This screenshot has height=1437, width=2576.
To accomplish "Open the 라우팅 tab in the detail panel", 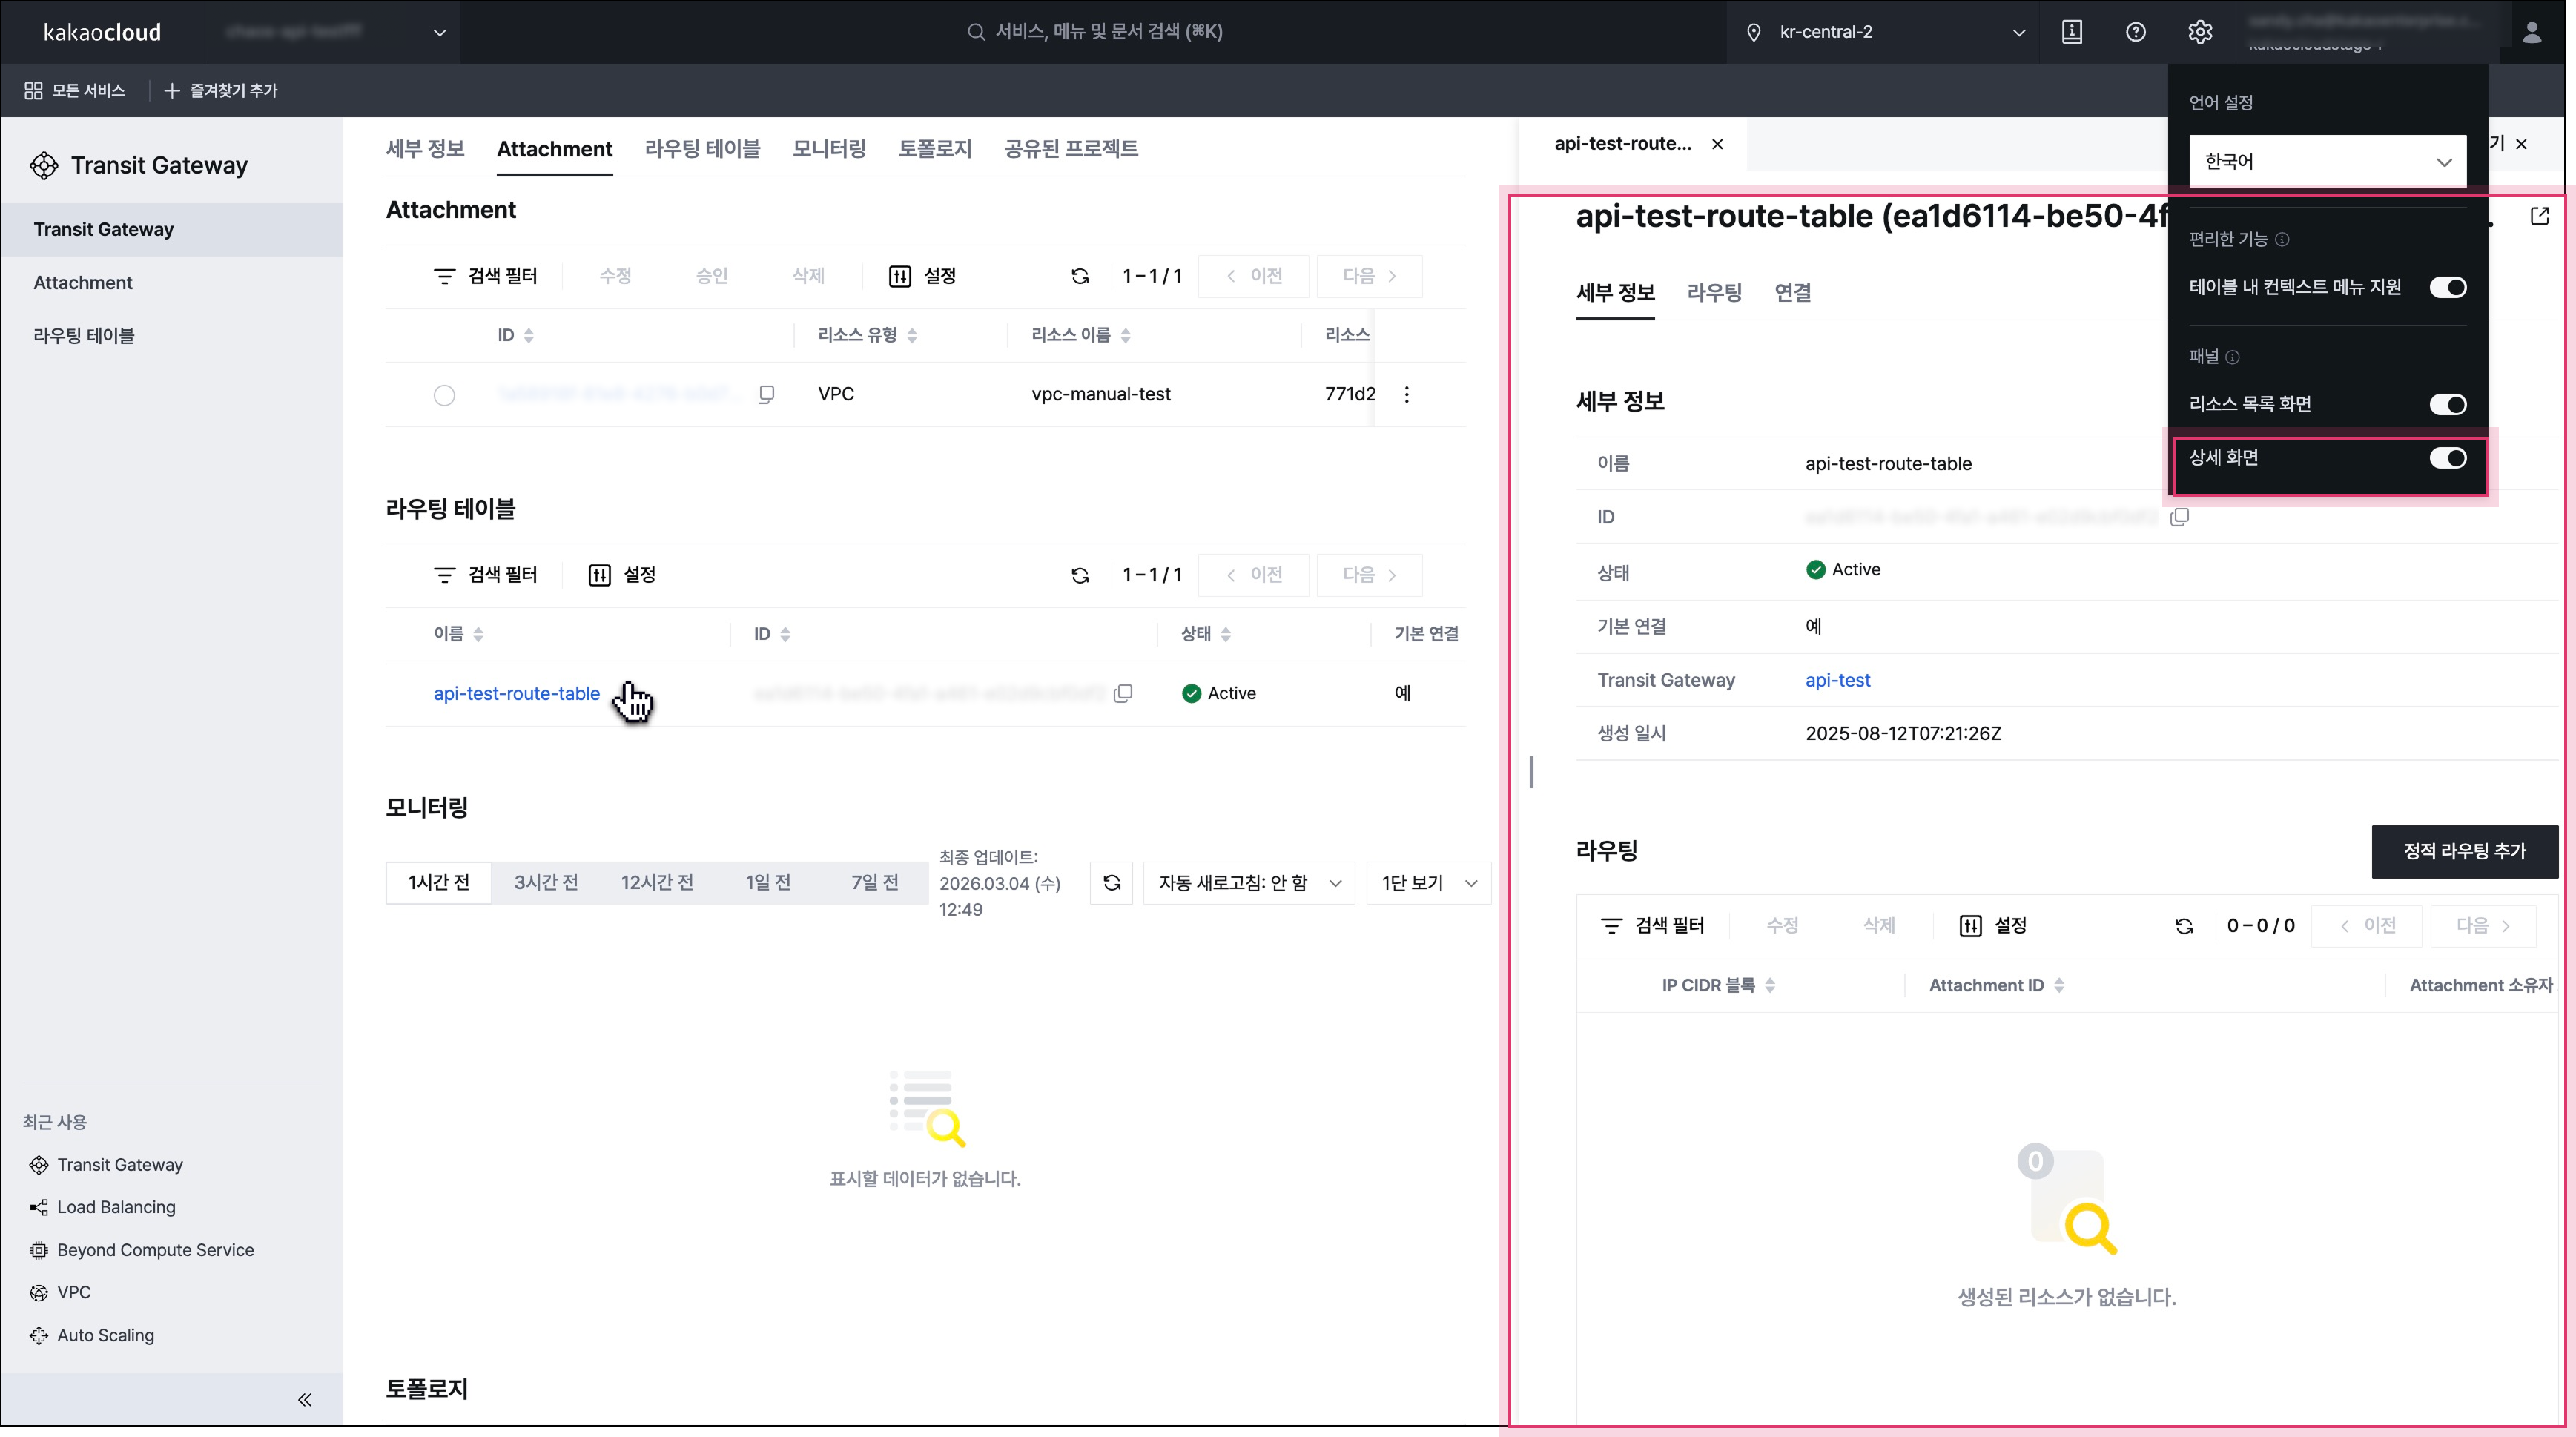I will click(x=1714, y=293).
